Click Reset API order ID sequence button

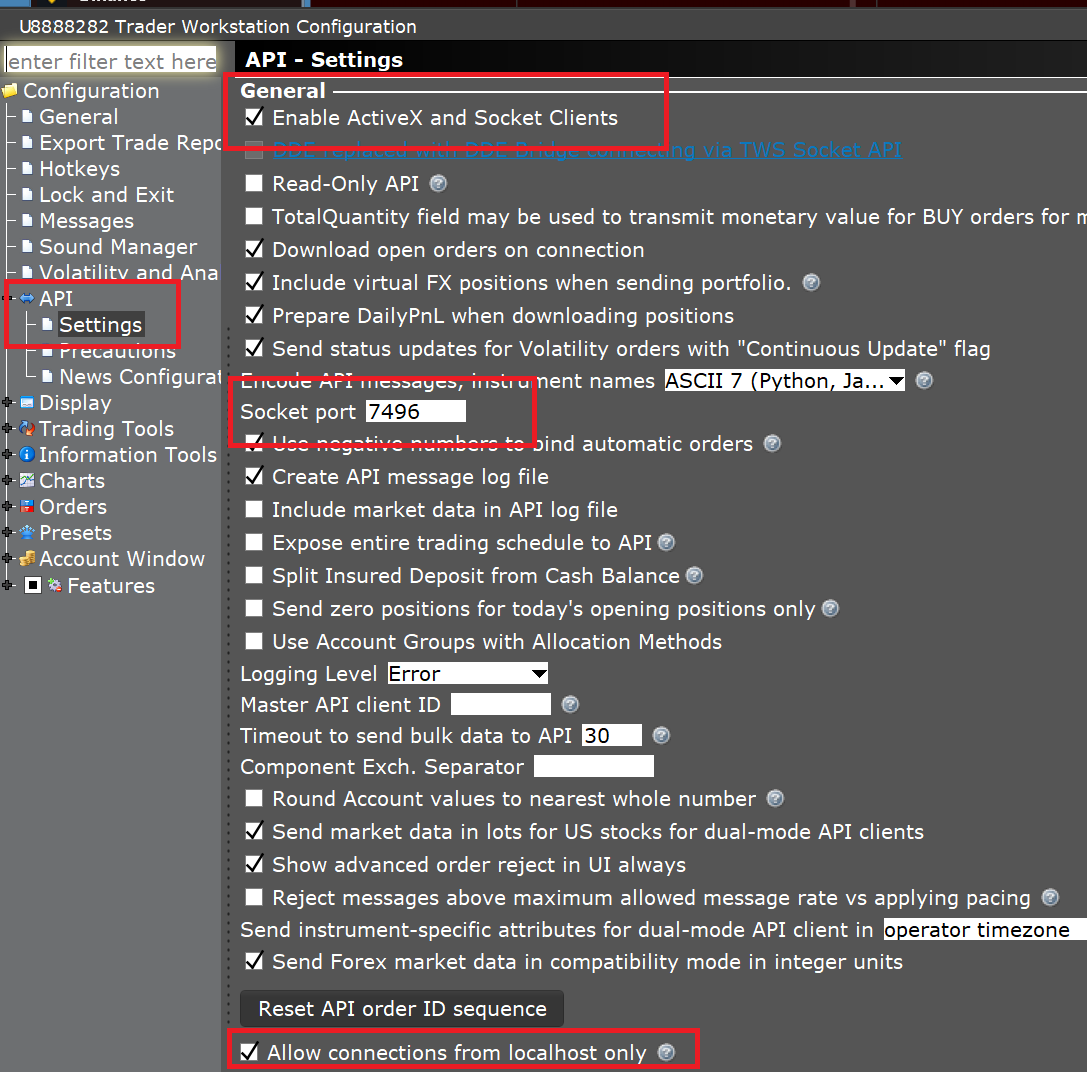tap(402, 1008)
